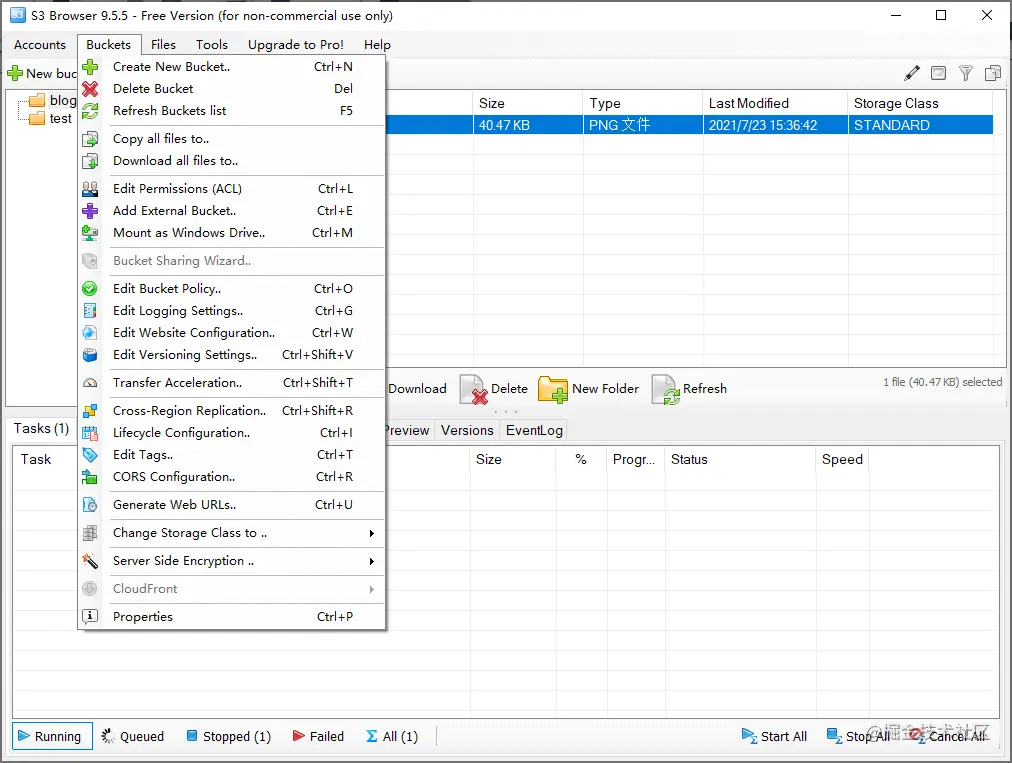Viewport: 1012px width, 763px height.
Task: Click the Server Side Encryption key icon
Action: click(x=90, y=561)
